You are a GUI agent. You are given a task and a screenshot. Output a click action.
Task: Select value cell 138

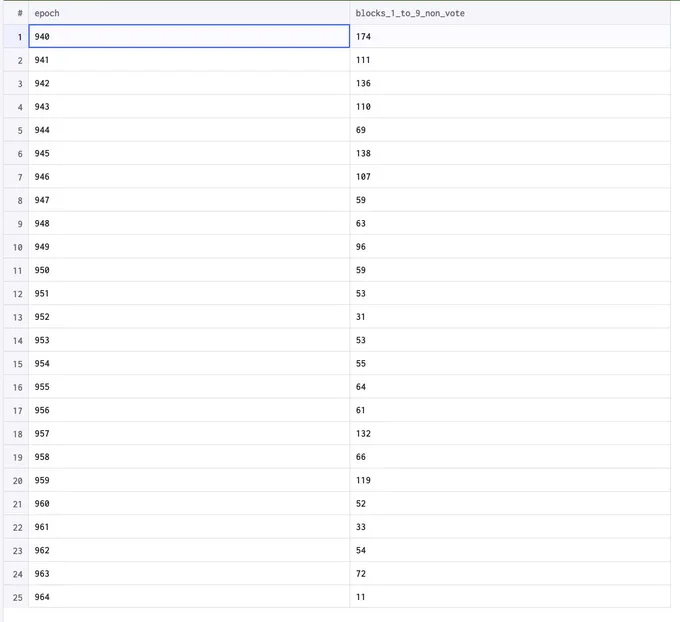tap(510, 153)
